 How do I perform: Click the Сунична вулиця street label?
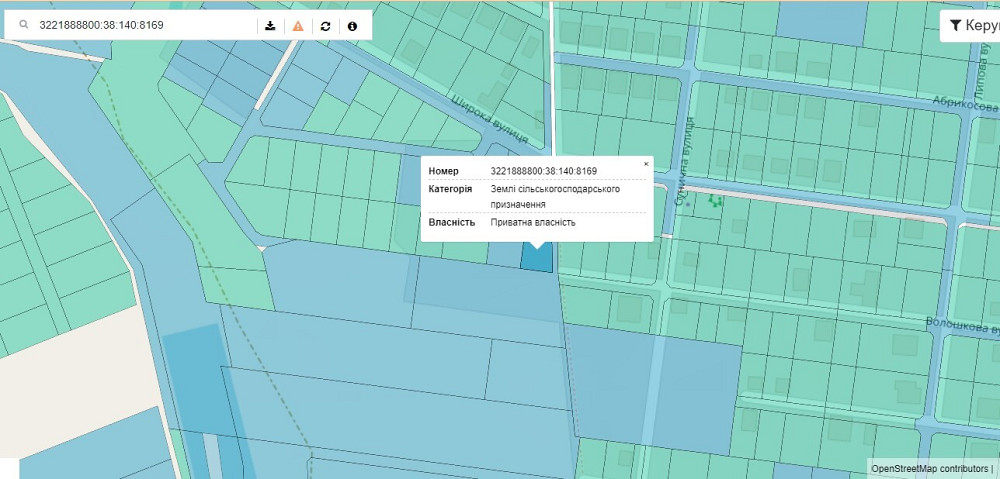[685, 162]
